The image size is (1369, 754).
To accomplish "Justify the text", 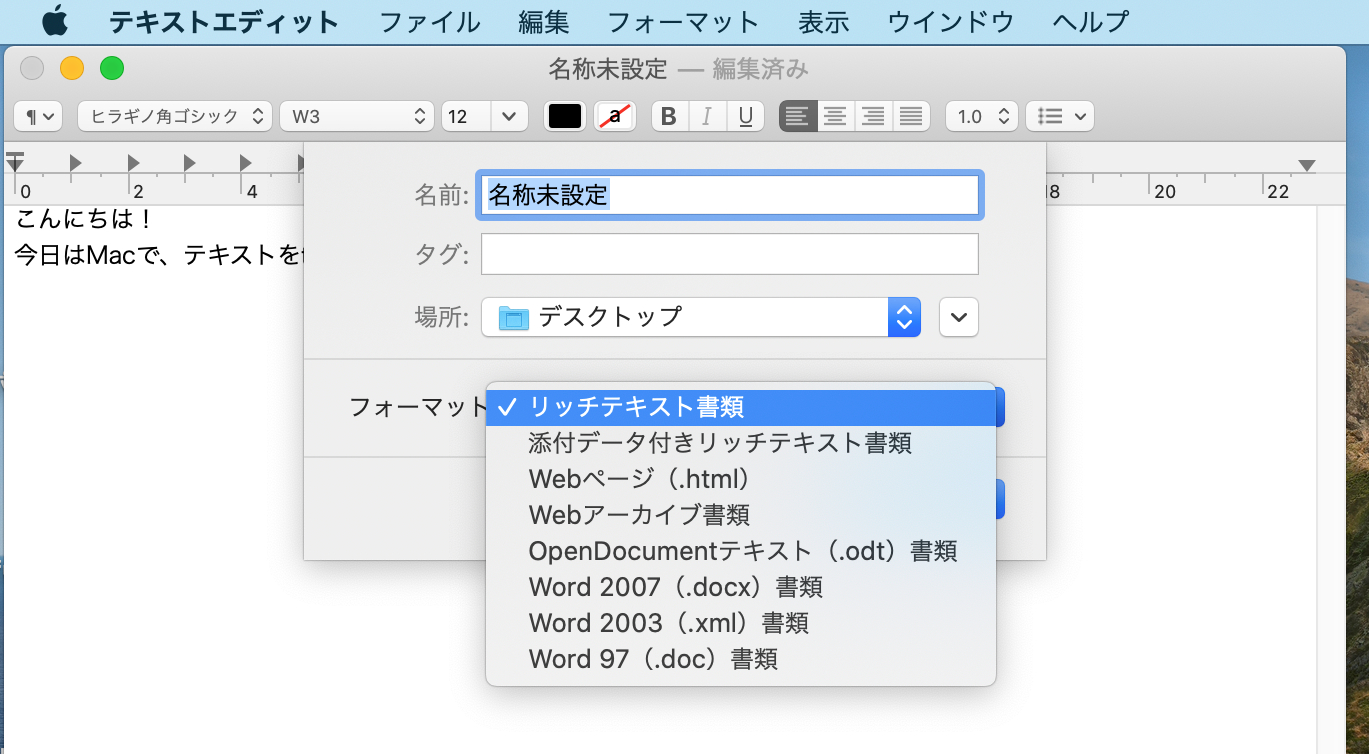I will (911, 116).
